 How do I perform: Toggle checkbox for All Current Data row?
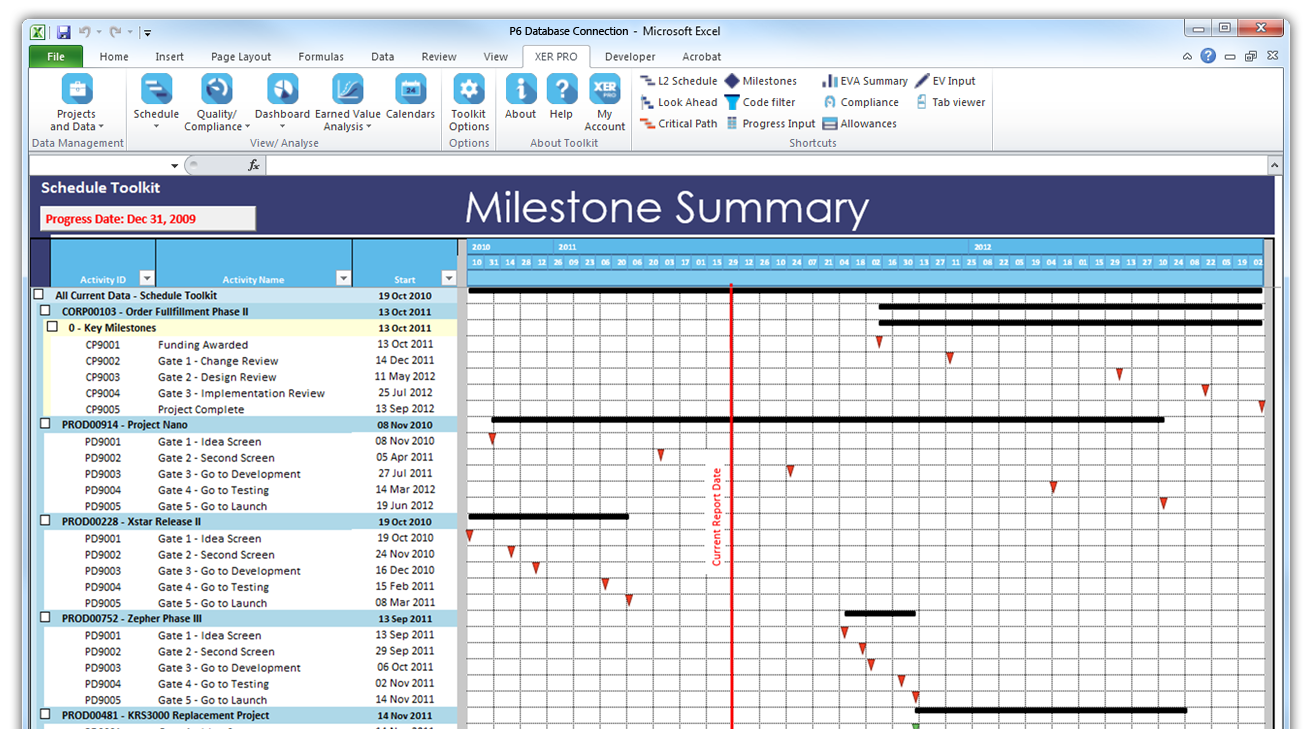click(x=39, y=295)
